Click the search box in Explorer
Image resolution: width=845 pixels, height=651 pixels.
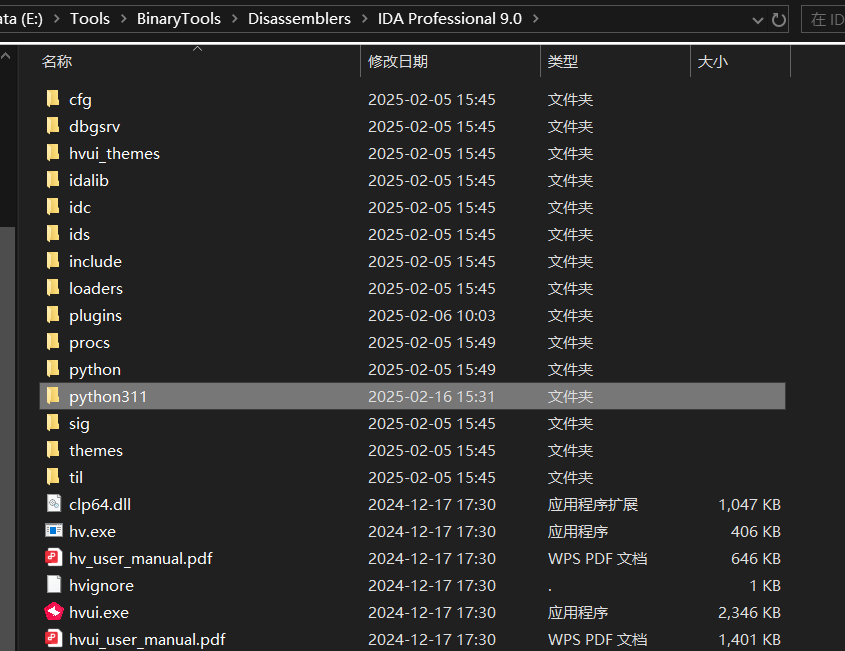point(823,19)
